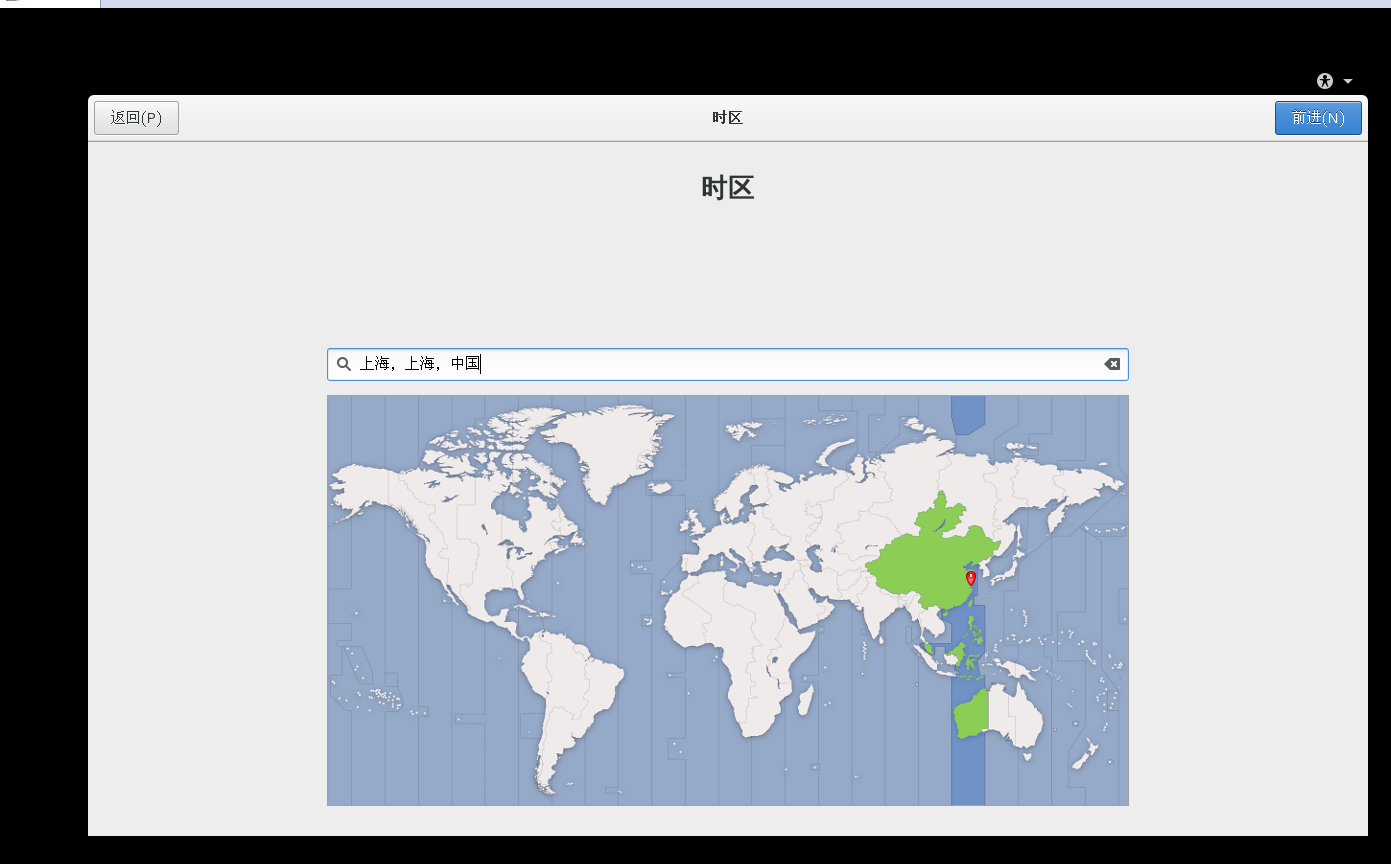
Task: Click the 返回(P) back button
Action: [x=136, y=118]
